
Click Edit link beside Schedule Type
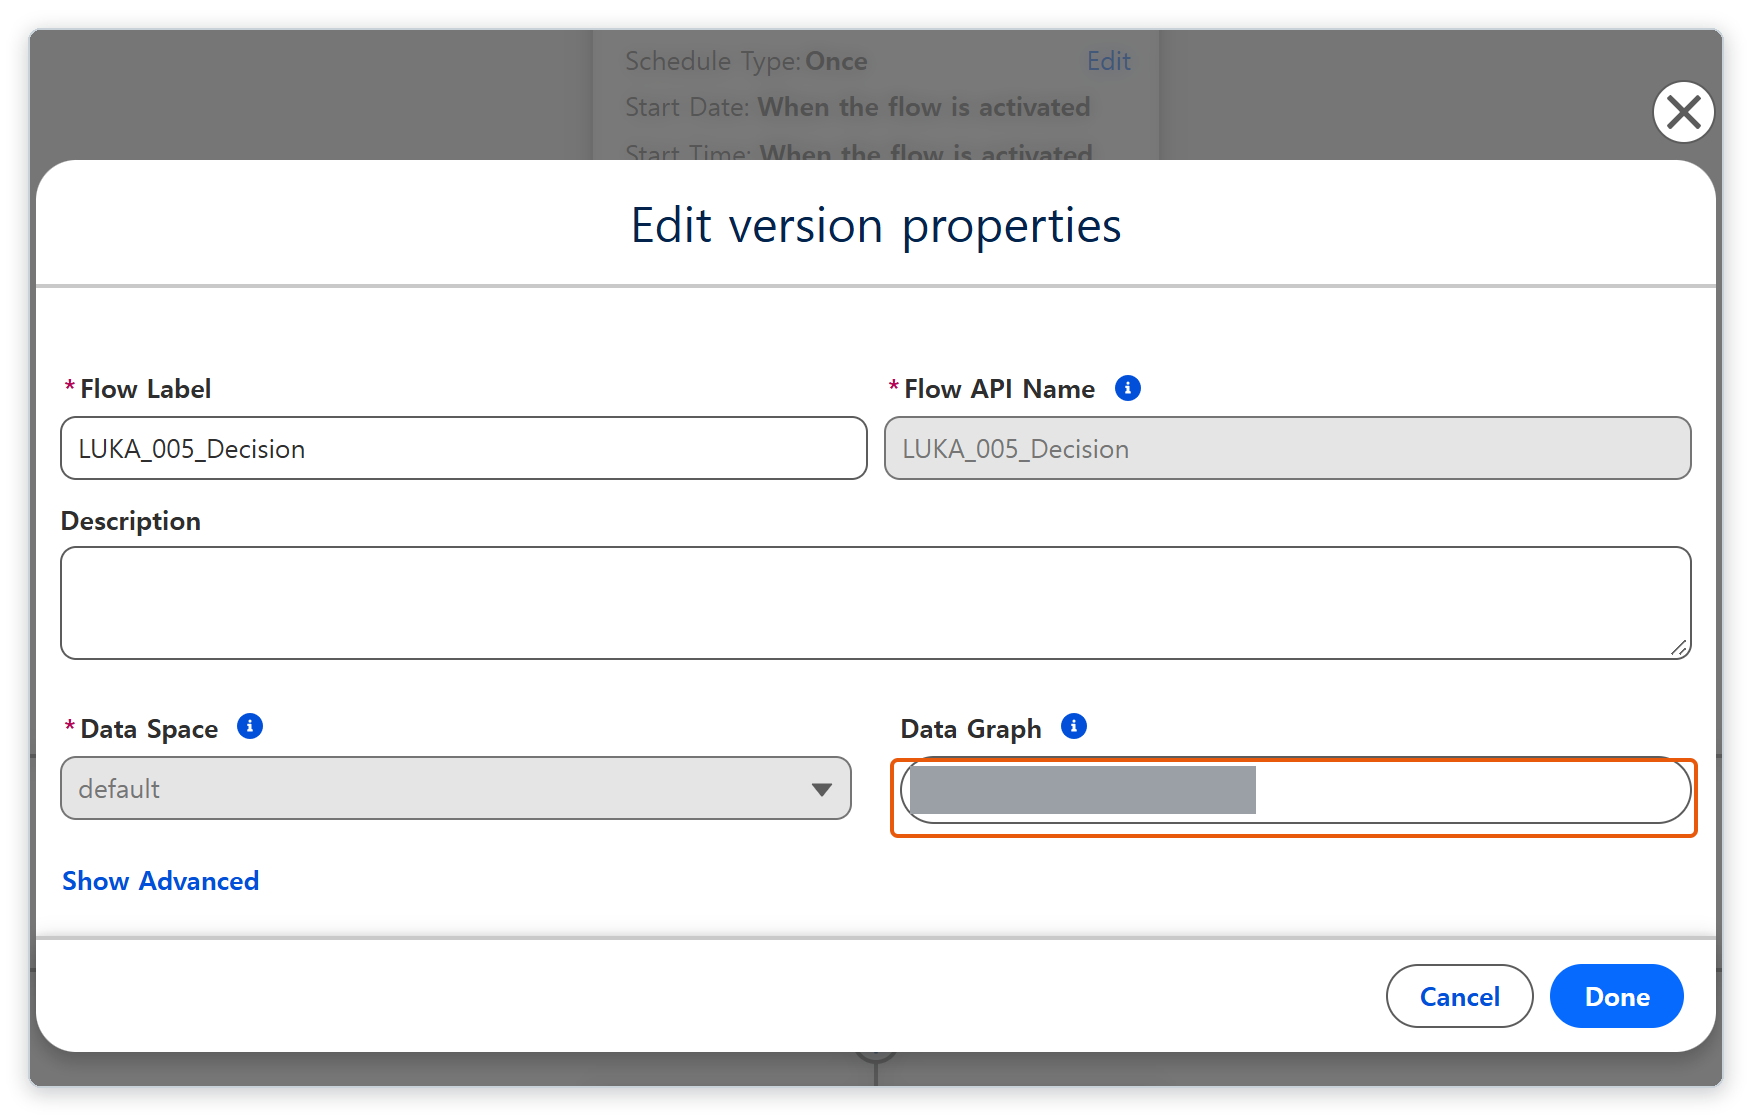[x=1109, y=61]
